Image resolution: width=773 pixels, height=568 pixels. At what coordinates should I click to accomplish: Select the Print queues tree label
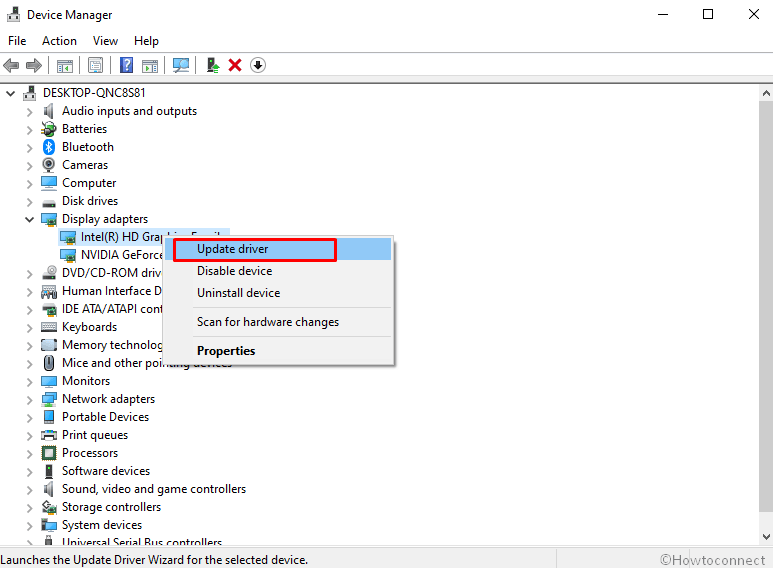tap(95, 435)
